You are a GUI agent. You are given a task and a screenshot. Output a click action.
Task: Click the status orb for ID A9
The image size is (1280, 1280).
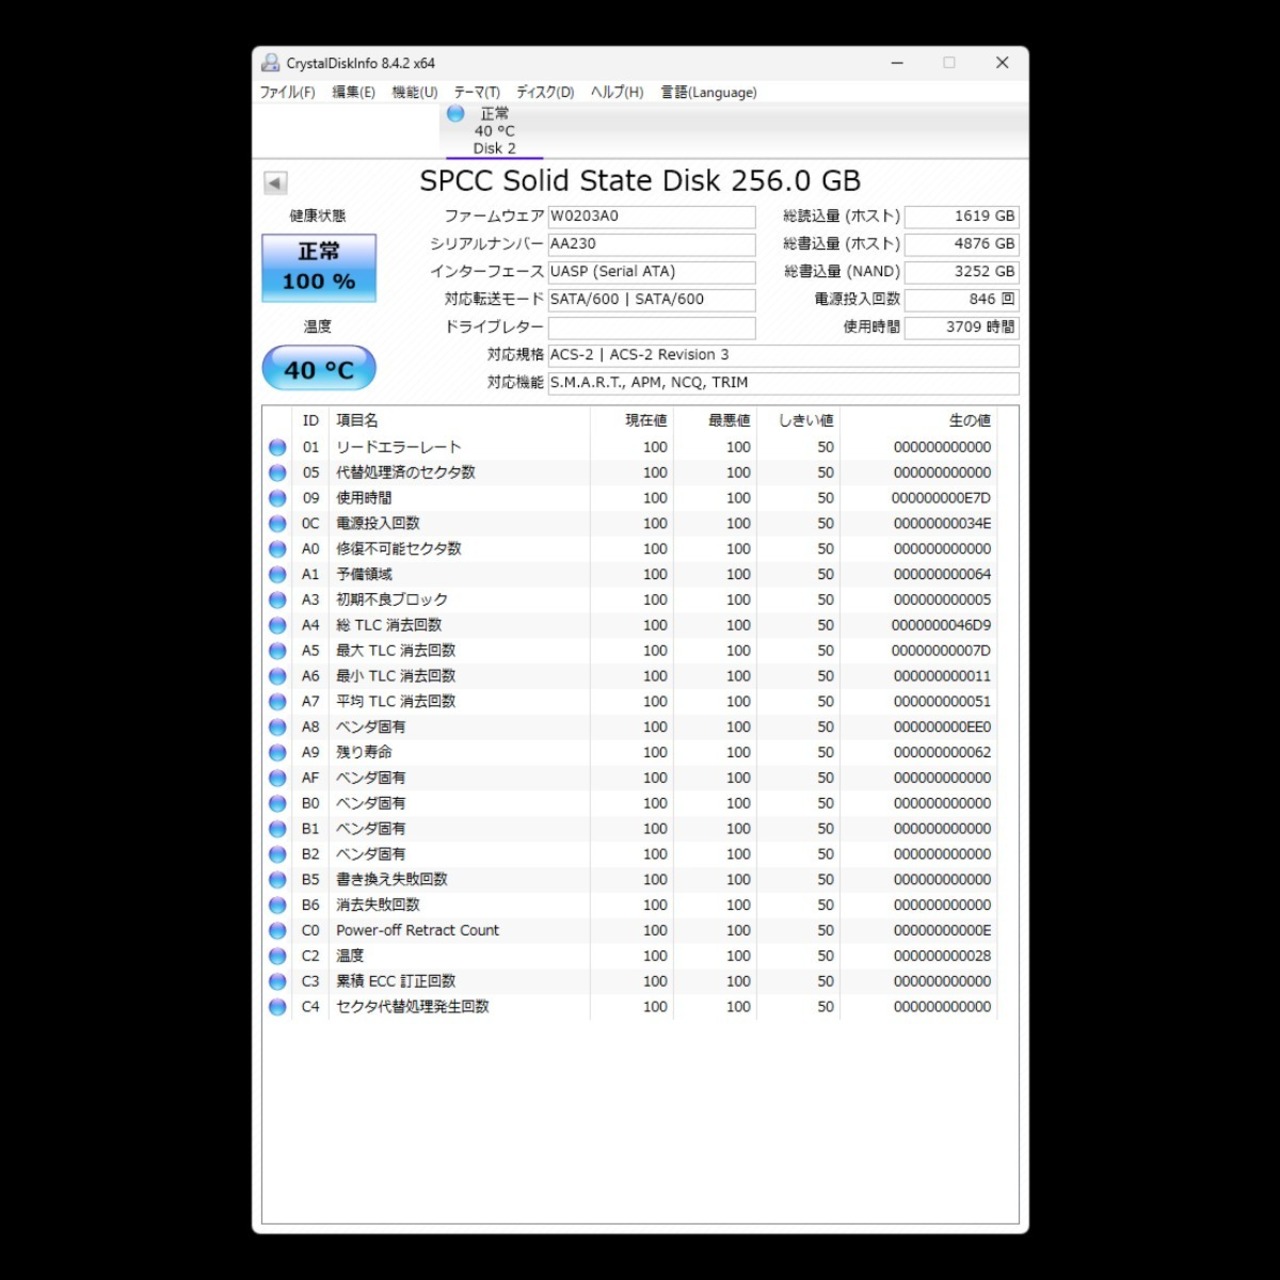coord(278,753)
